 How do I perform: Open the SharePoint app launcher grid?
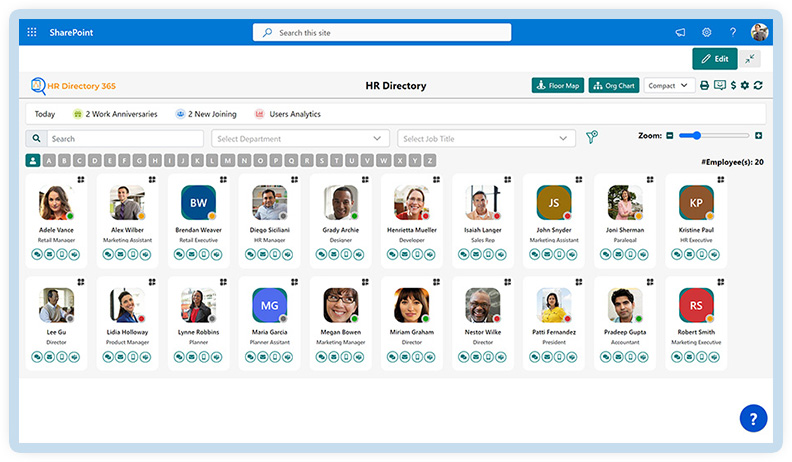(x=32, y=32)
